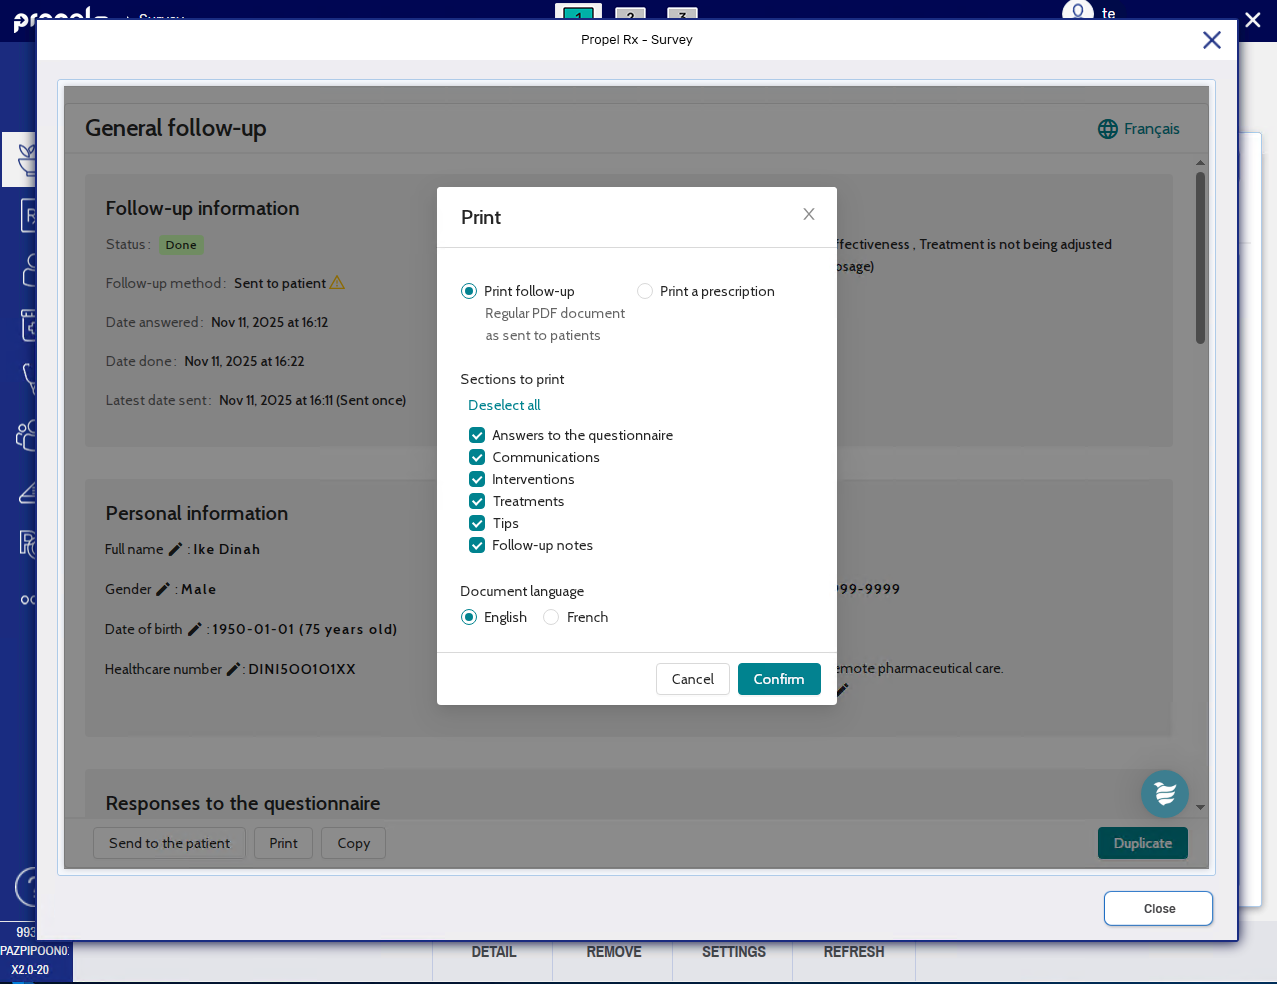The image size is (1277, 984).
Task: Click the globe icon next to Français
Action: point(1107,129)
